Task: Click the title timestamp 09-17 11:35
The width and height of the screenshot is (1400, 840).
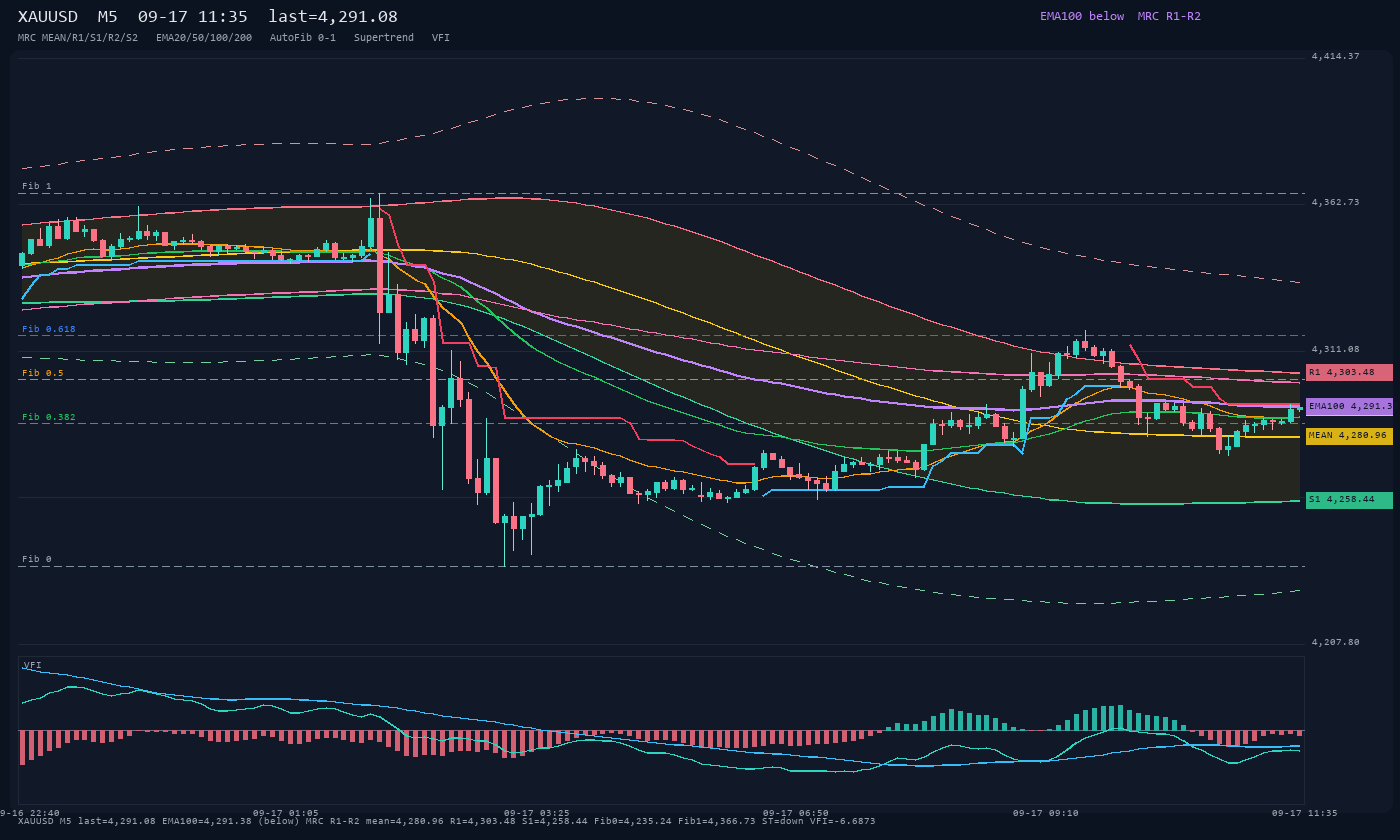Action: (193, 17)
